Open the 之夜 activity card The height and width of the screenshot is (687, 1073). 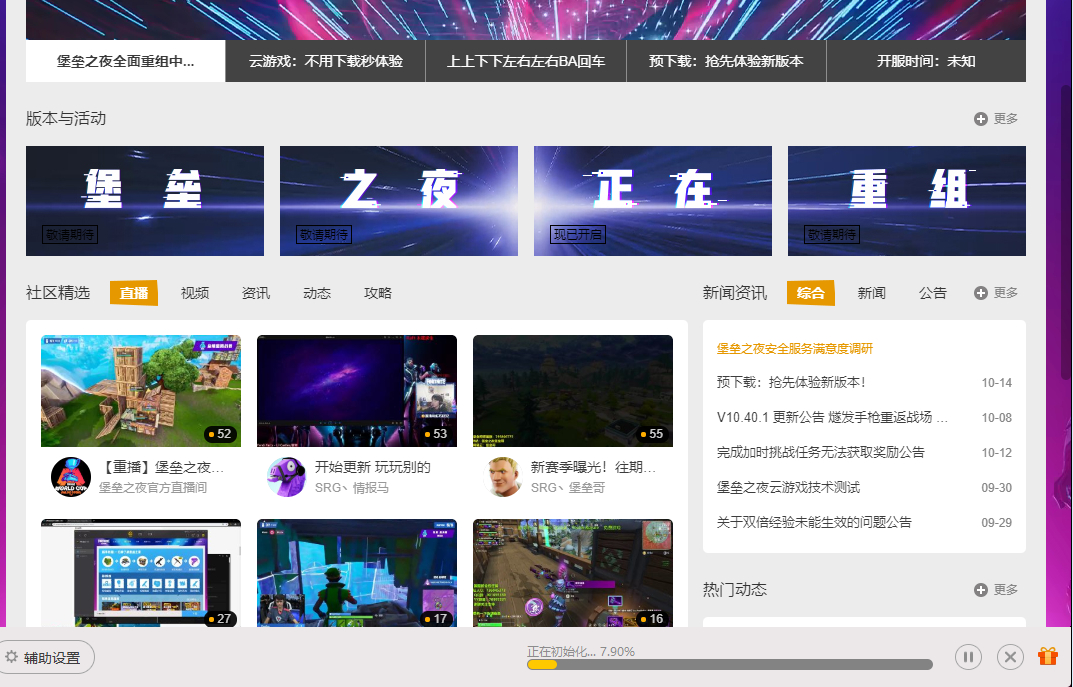pyautogui.click(x=399, y=200)
